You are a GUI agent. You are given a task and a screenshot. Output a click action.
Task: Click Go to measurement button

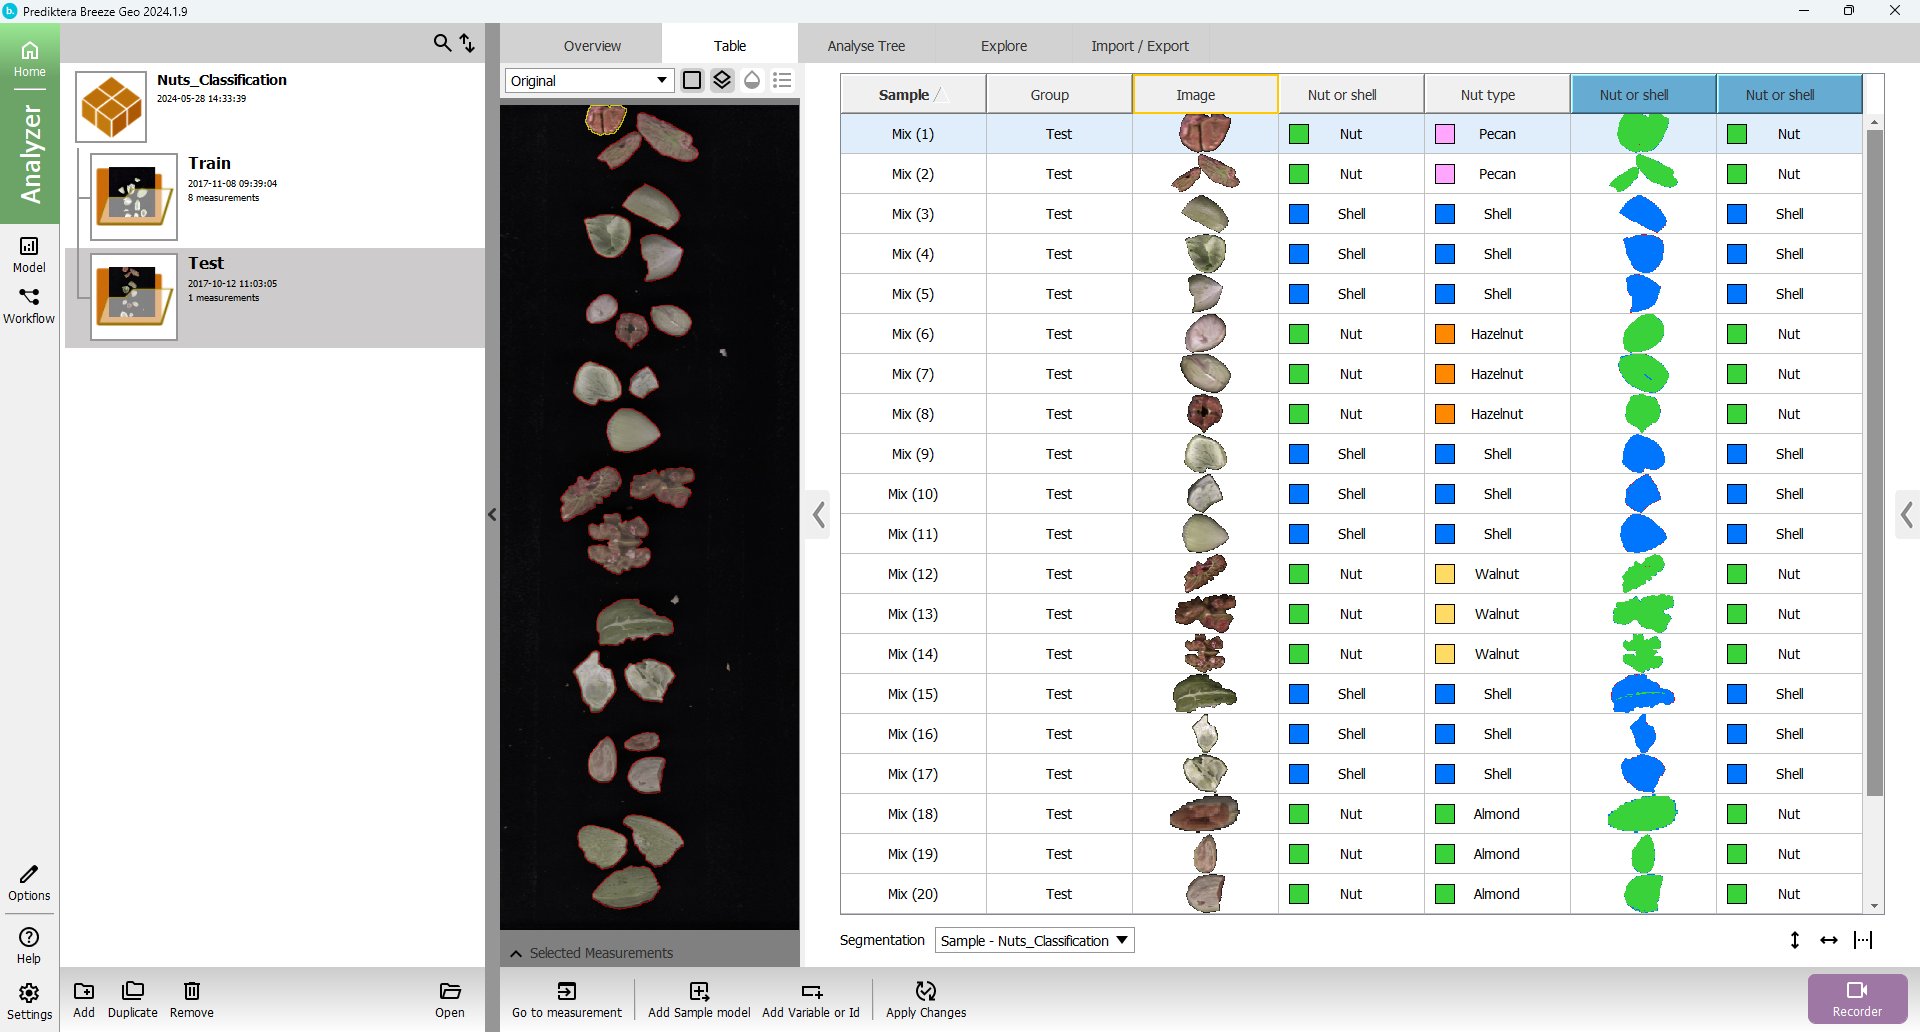[x=567, y=998]
